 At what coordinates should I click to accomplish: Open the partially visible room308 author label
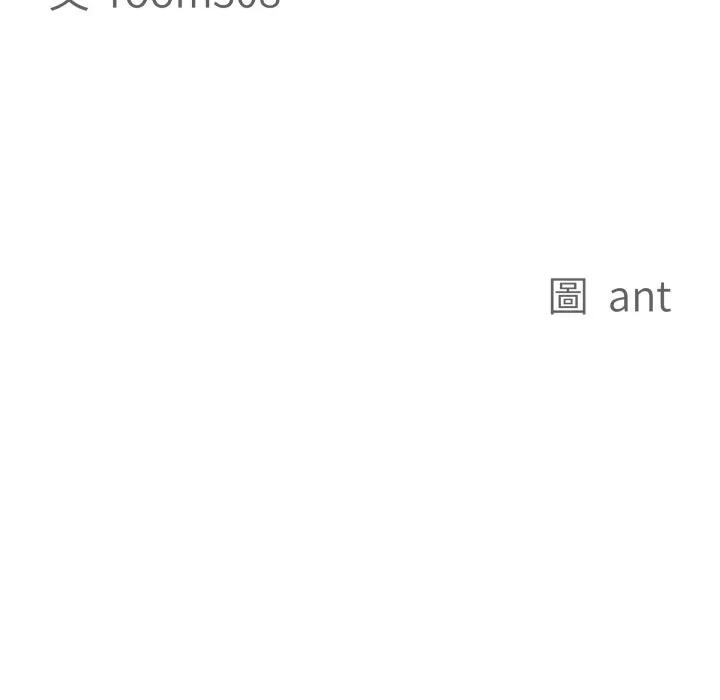point(194,4)
